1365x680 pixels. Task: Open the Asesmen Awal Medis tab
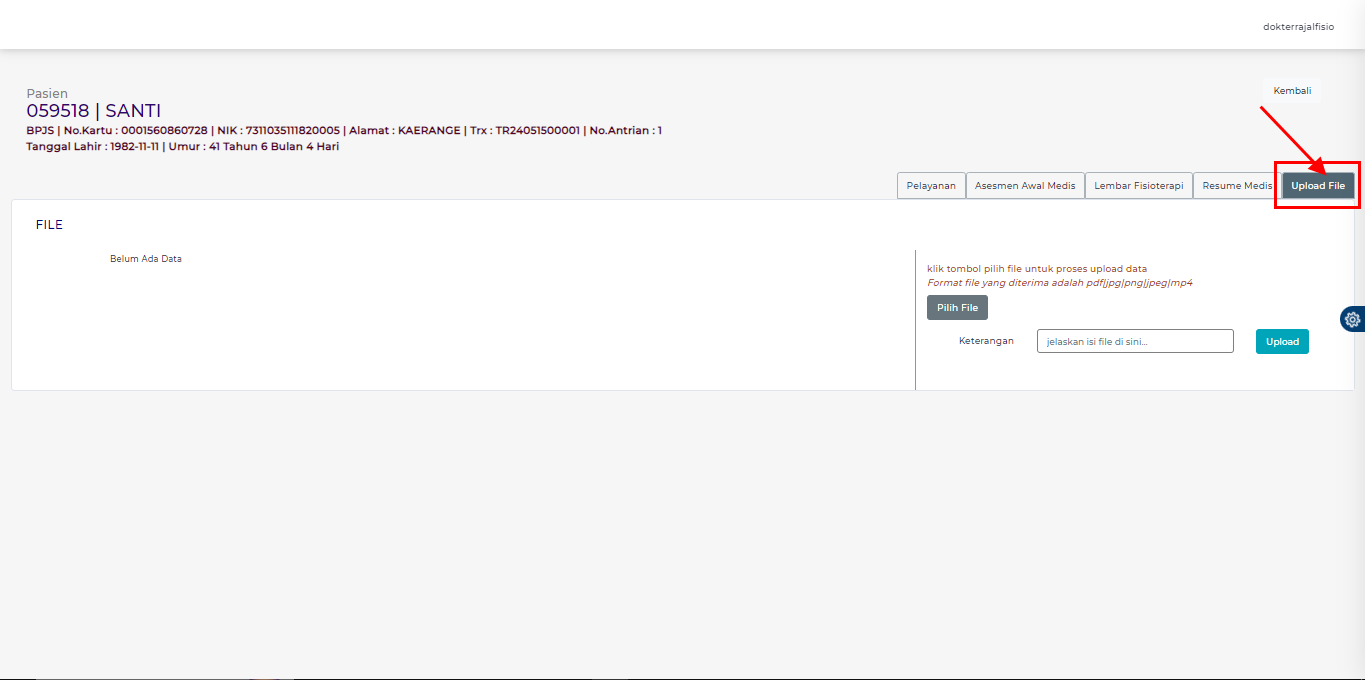coord(1024,186)
